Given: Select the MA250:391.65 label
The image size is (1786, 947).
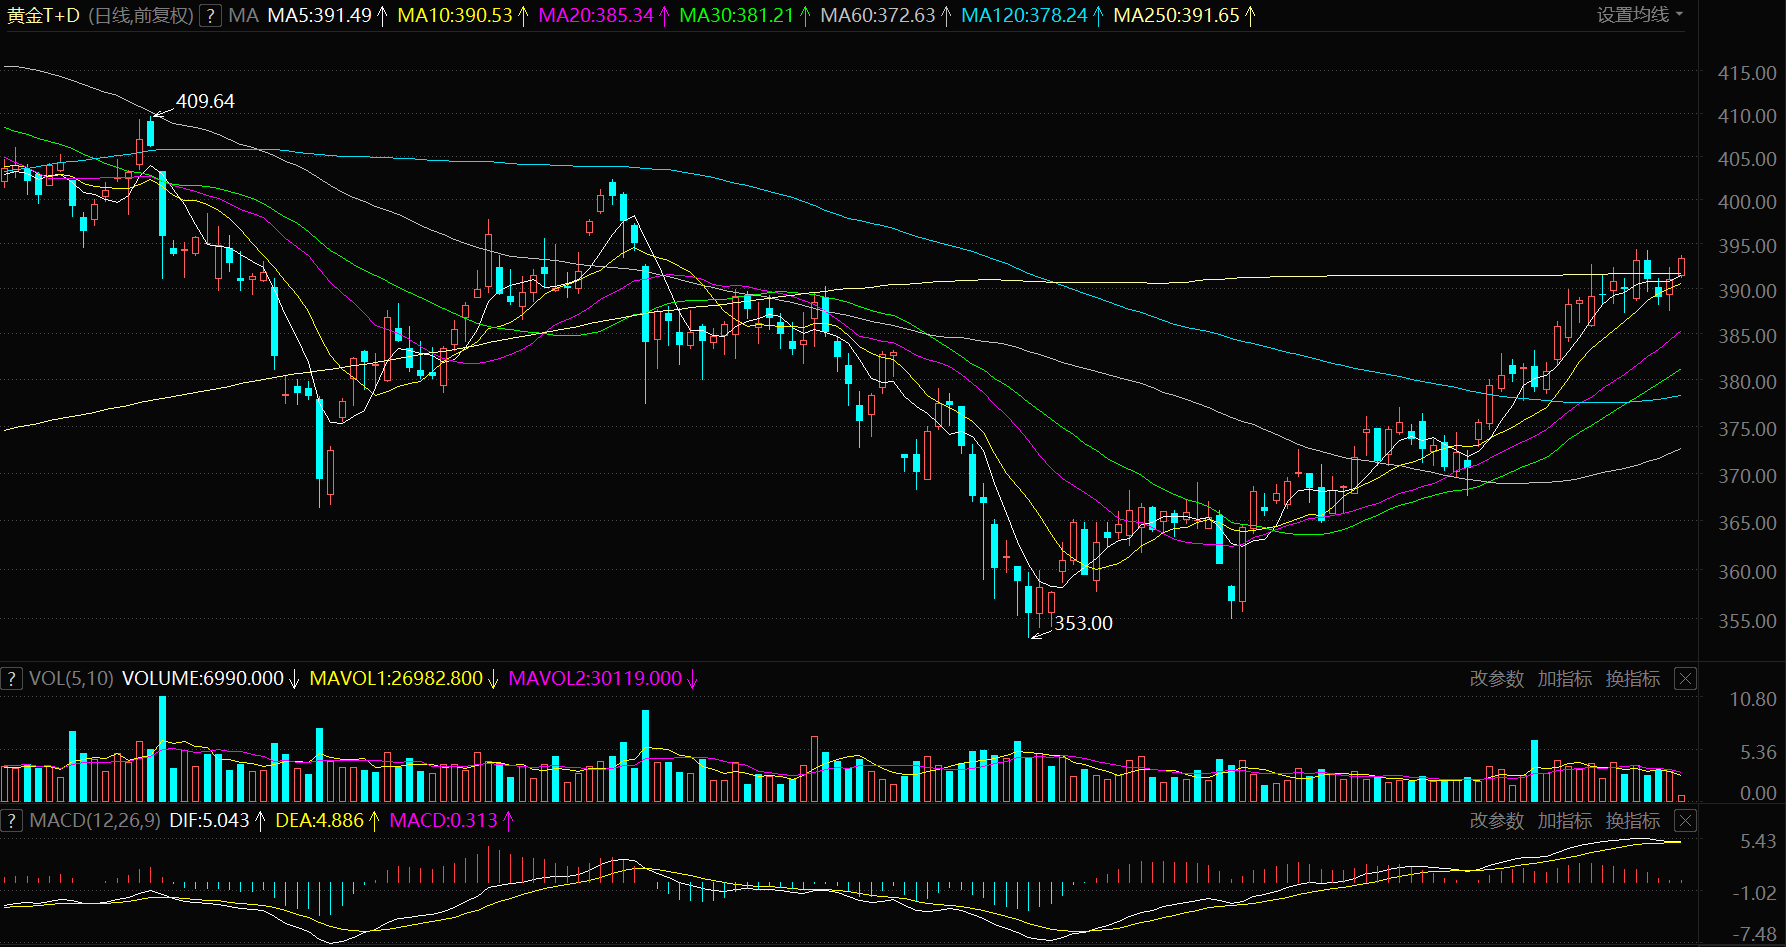Looking at the screenshot, I should (1176, 16).
